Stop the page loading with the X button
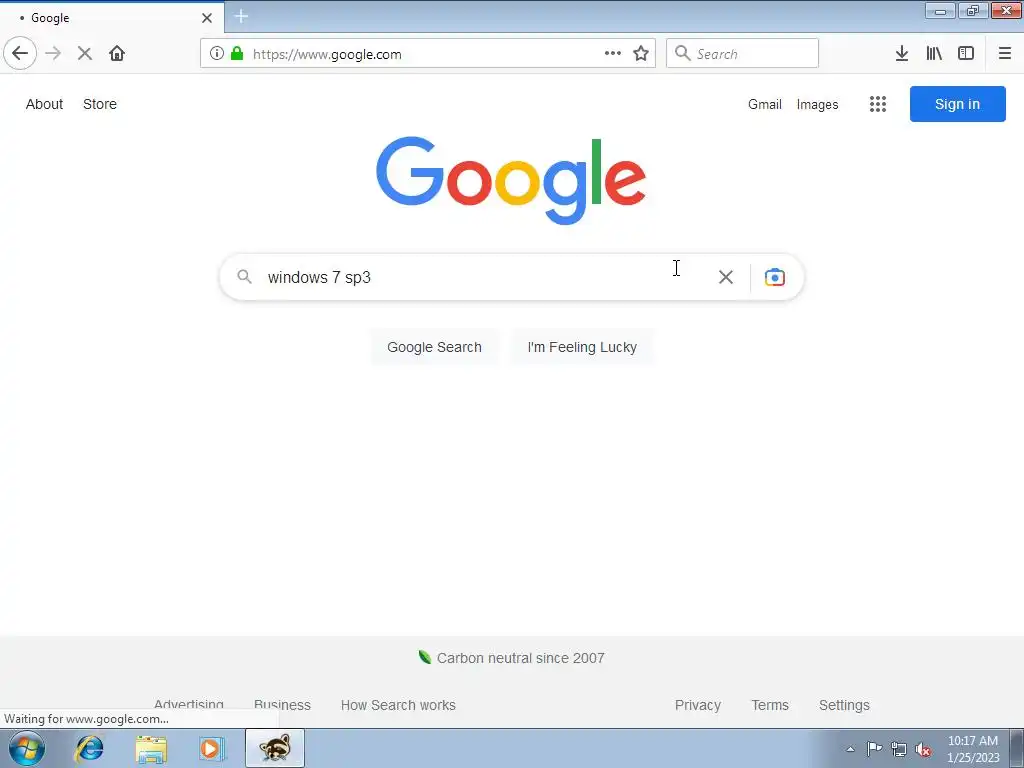This screenshot has width=1024, height=768. pos(84,53)
